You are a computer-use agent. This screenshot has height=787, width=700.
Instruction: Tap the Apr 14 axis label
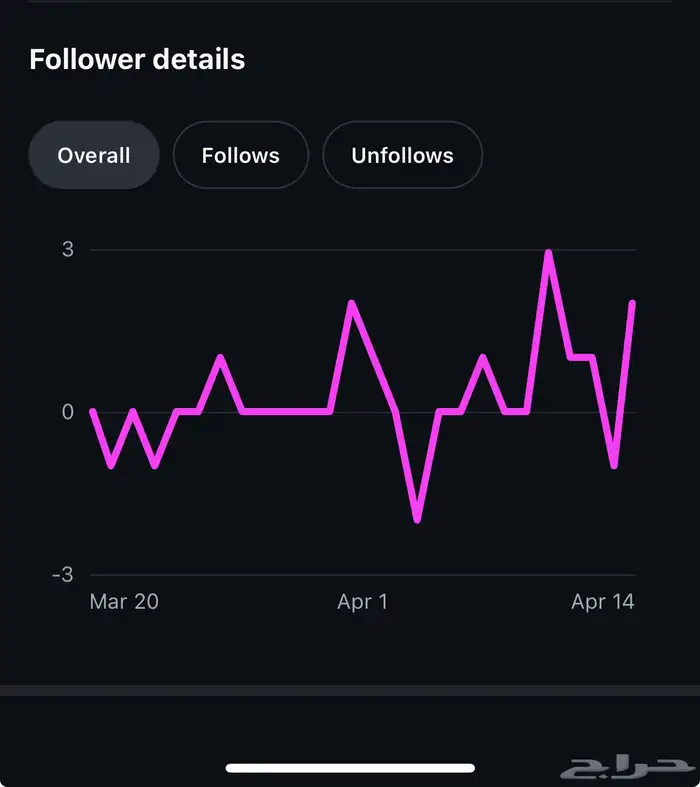click(603, 601)
